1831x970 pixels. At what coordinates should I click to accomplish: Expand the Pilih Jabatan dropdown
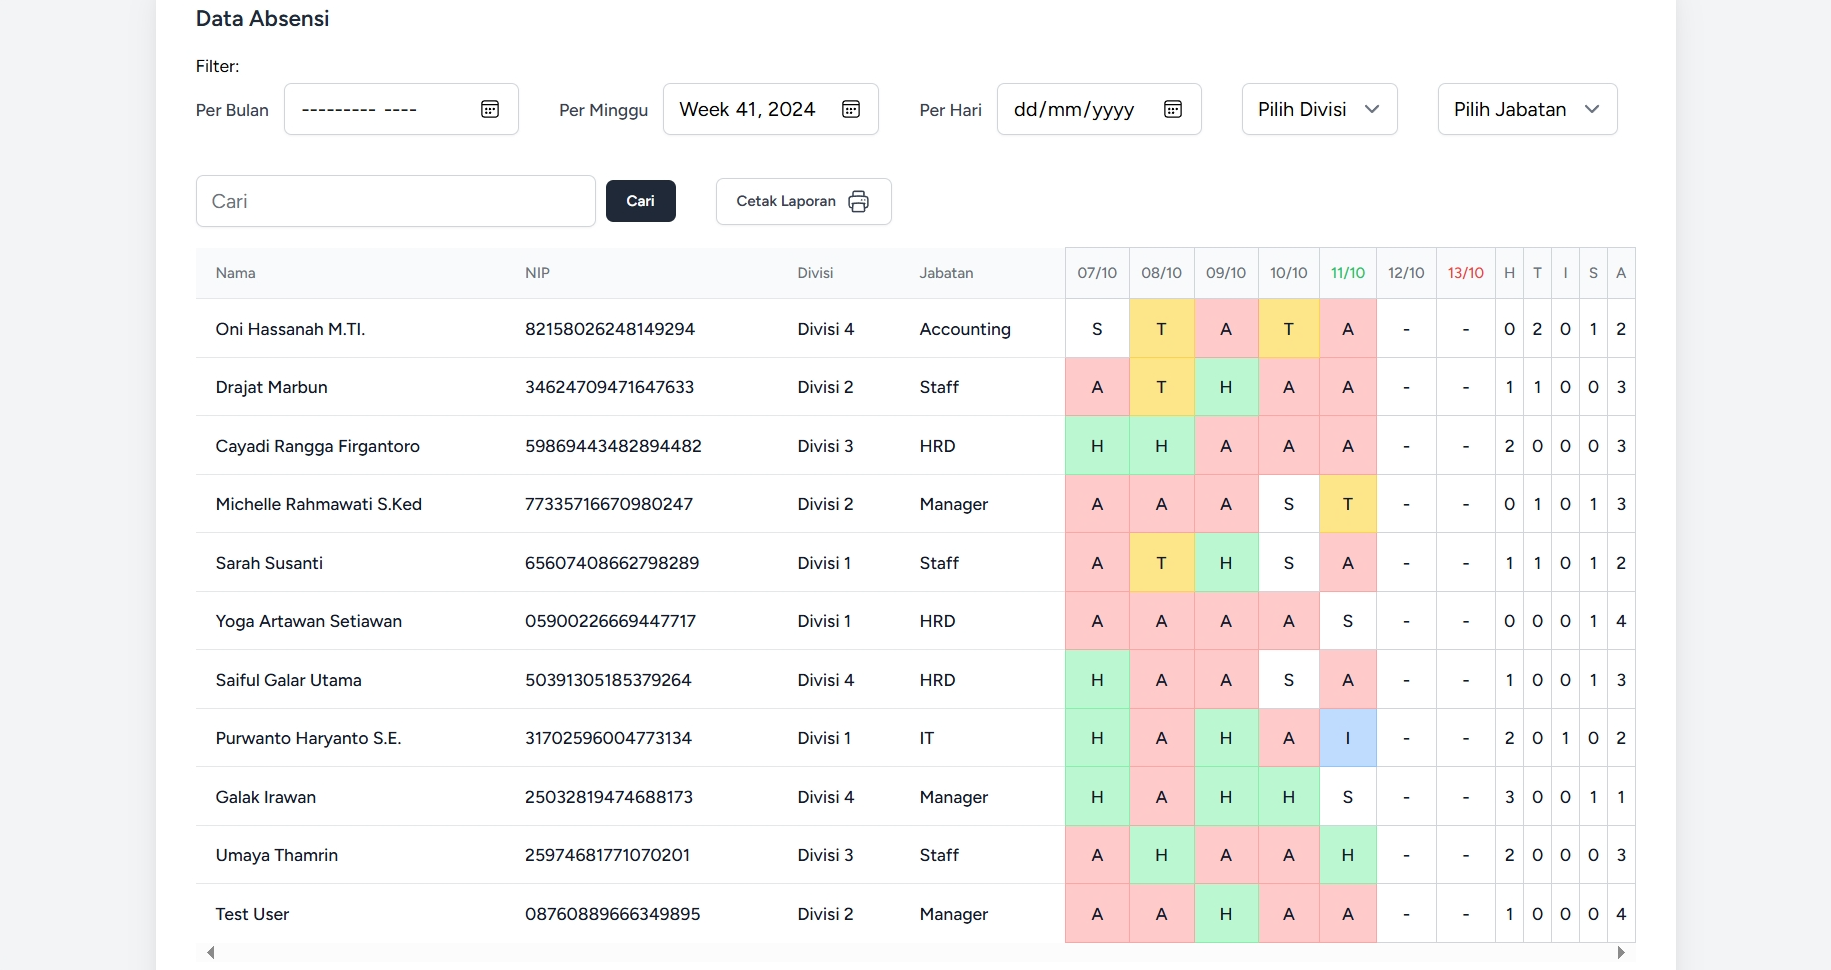1526,109
